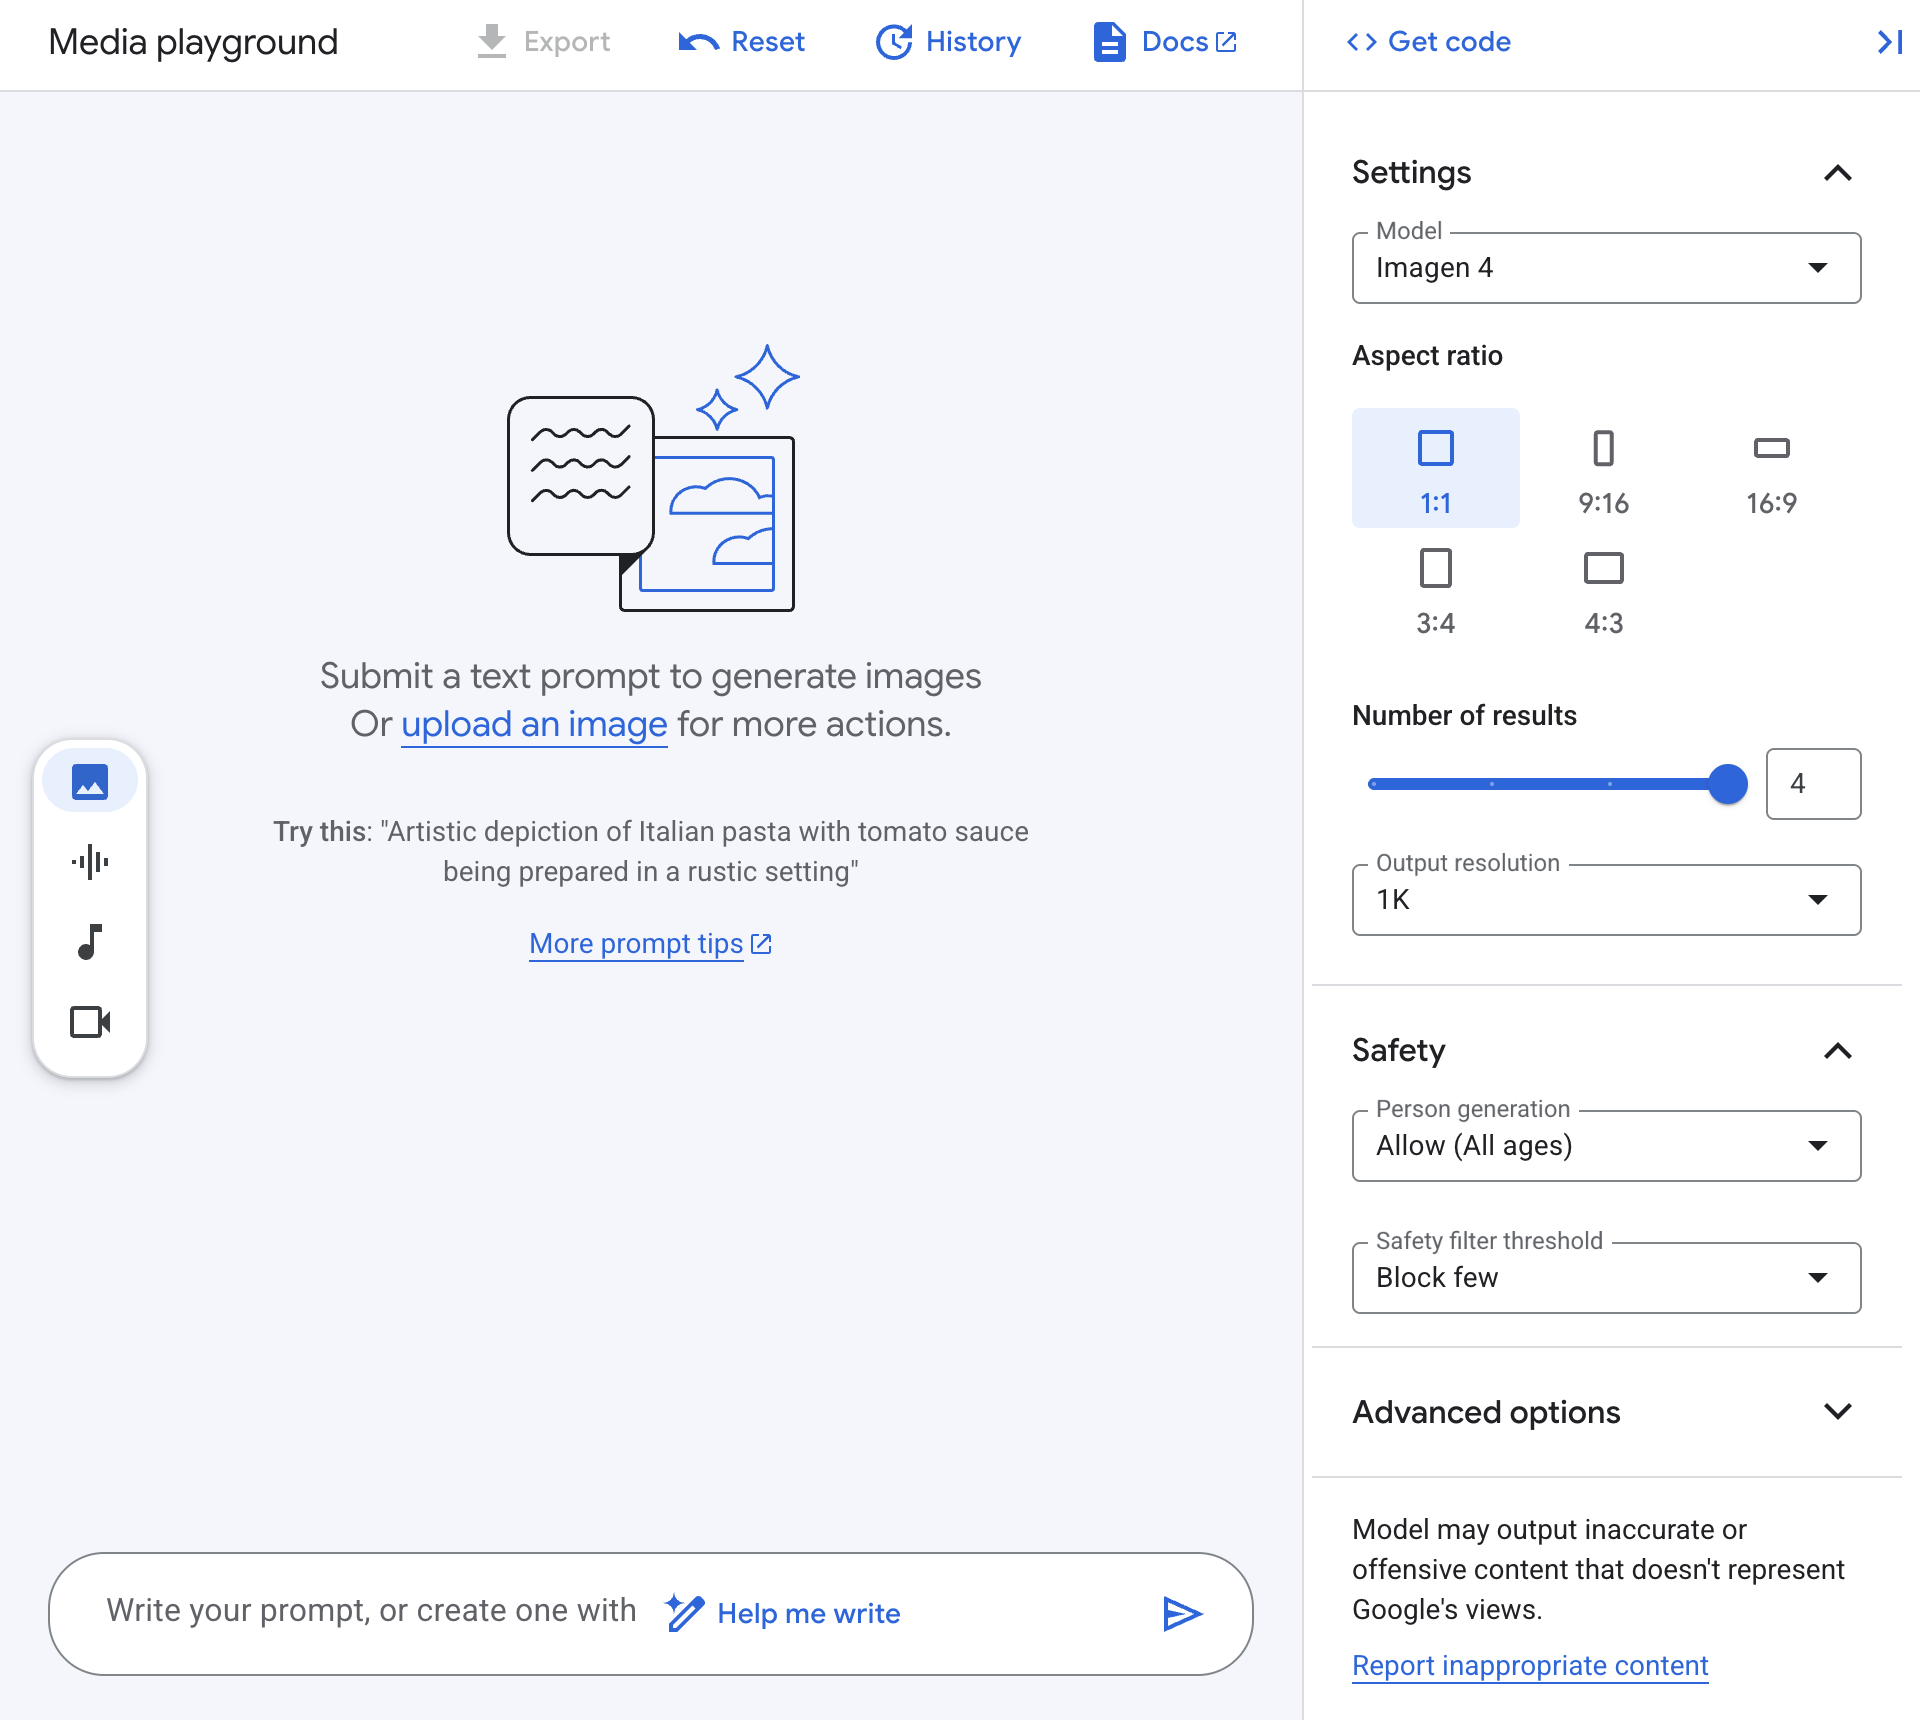
Task: Switch to speech audio mode icon
Action: (90, 861)
